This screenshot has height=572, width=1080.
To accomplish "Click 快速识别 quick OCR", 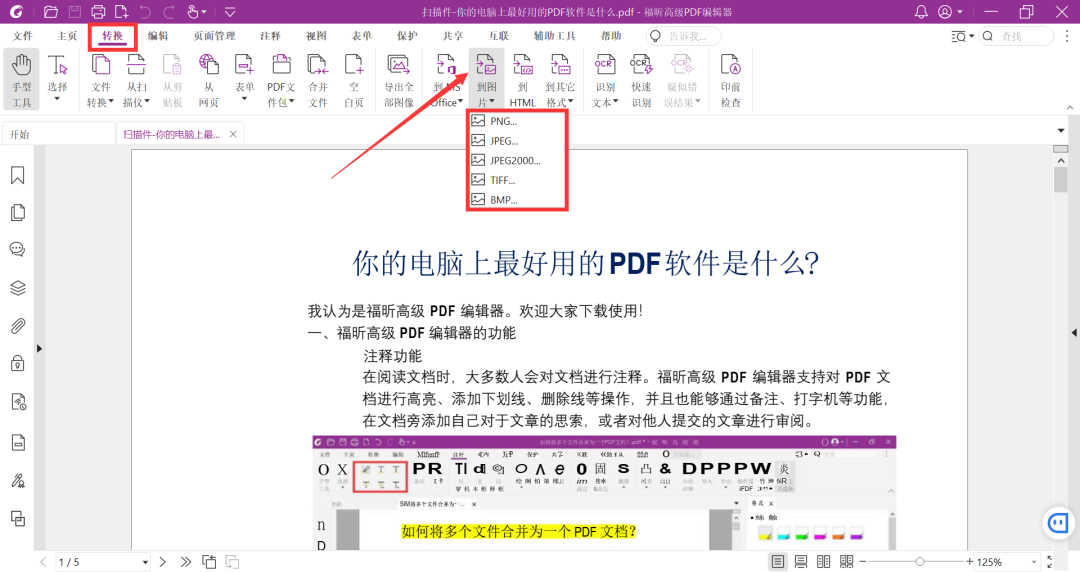I will click(641, 80).
